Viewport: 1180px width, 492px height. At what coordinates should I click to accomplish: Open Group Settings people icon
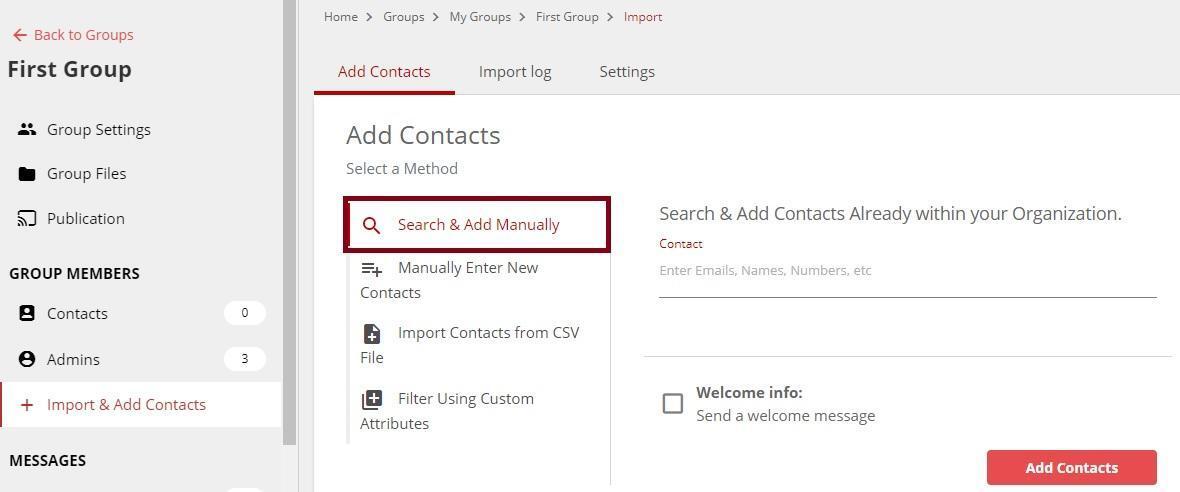27,129
